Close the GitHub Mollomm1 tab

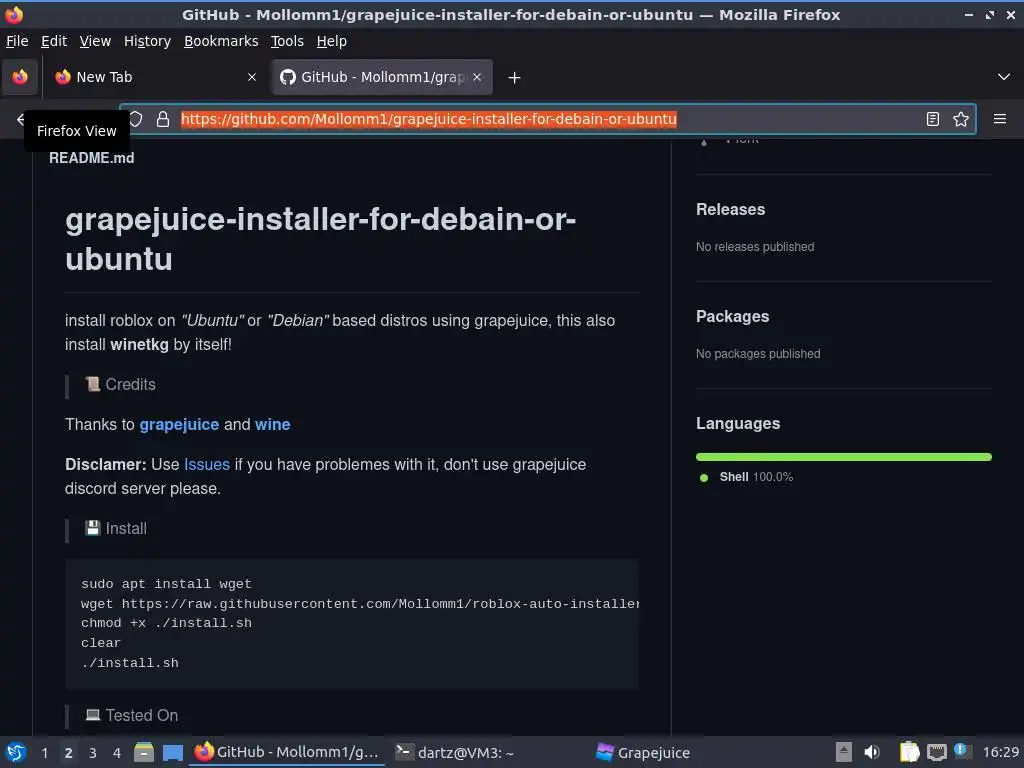(x=477, y=77)
